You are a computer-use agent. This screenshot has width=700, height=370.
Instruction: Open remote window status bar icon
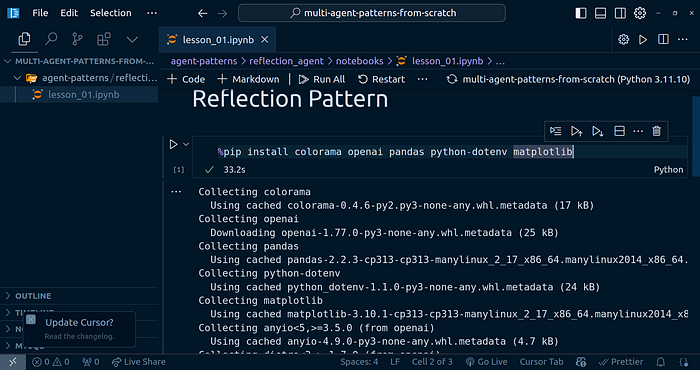[12, 362]
